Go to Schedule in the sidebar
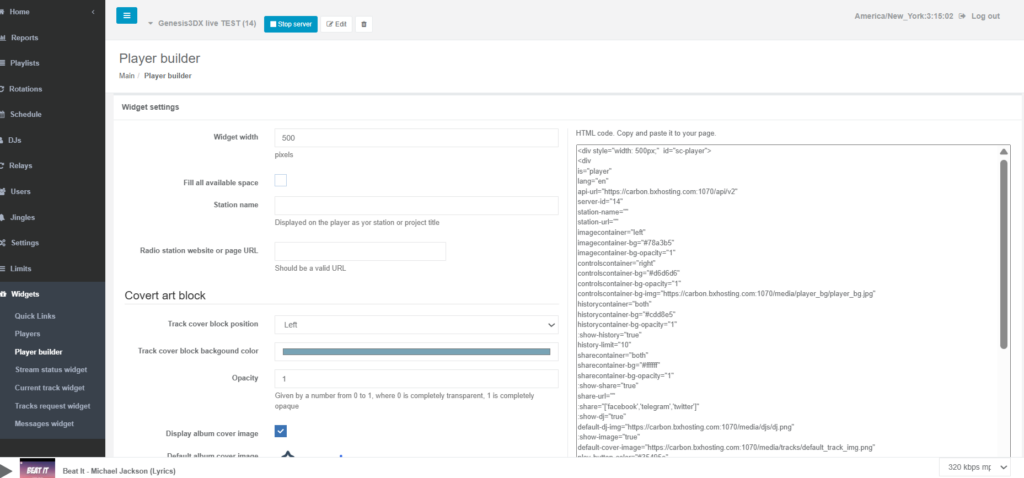The width and height of the screenshot is (1024, 478). 25,114
